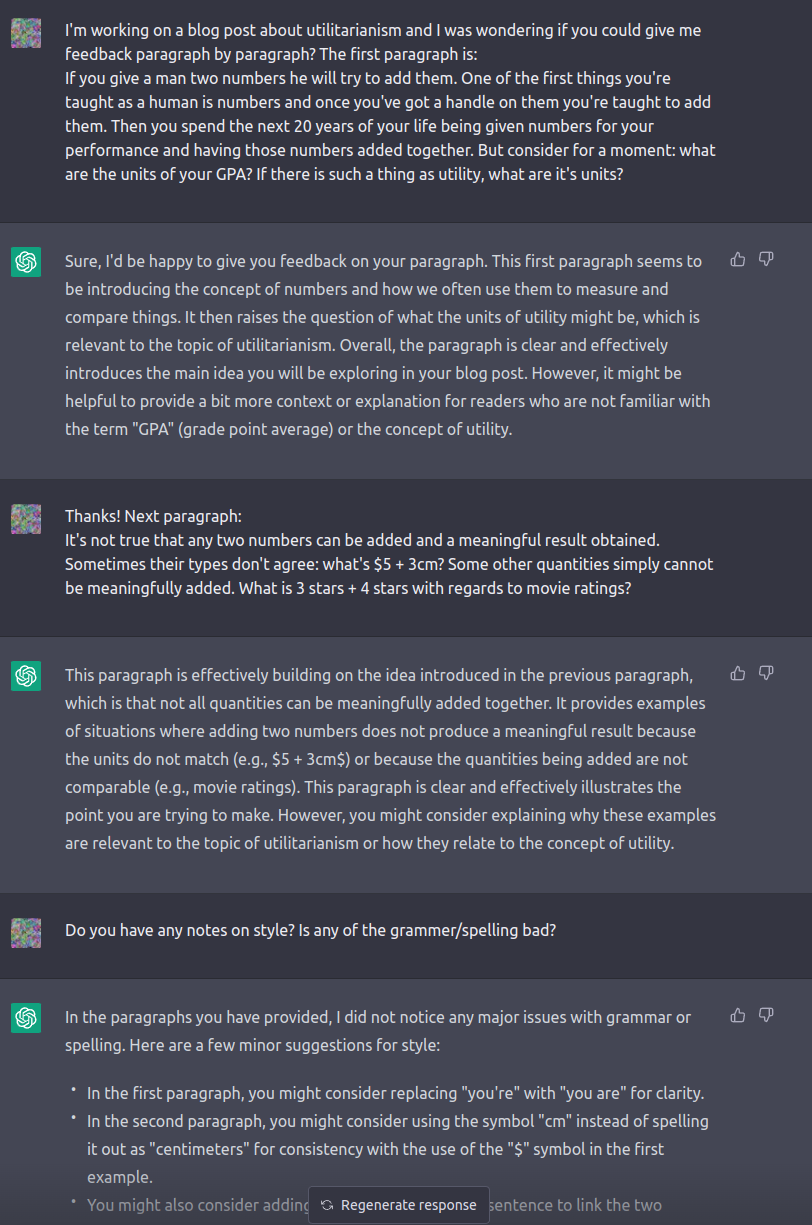Screen dimensions: 812x1225
Task: Click the user avatar next to 'Thanks! Next paragraph'
Action: 26,519
